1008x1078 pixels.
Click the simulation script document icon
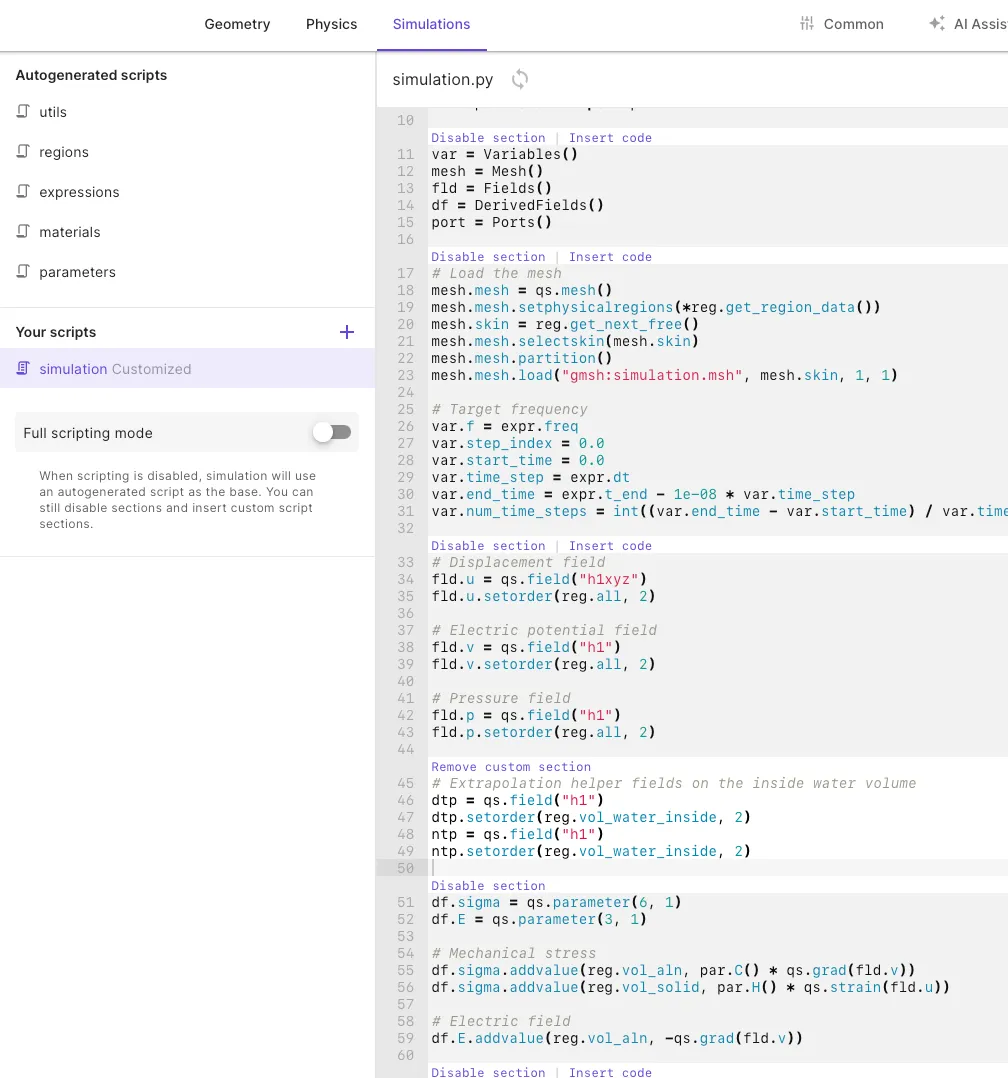pyautogui.click(x=23, y=368)
